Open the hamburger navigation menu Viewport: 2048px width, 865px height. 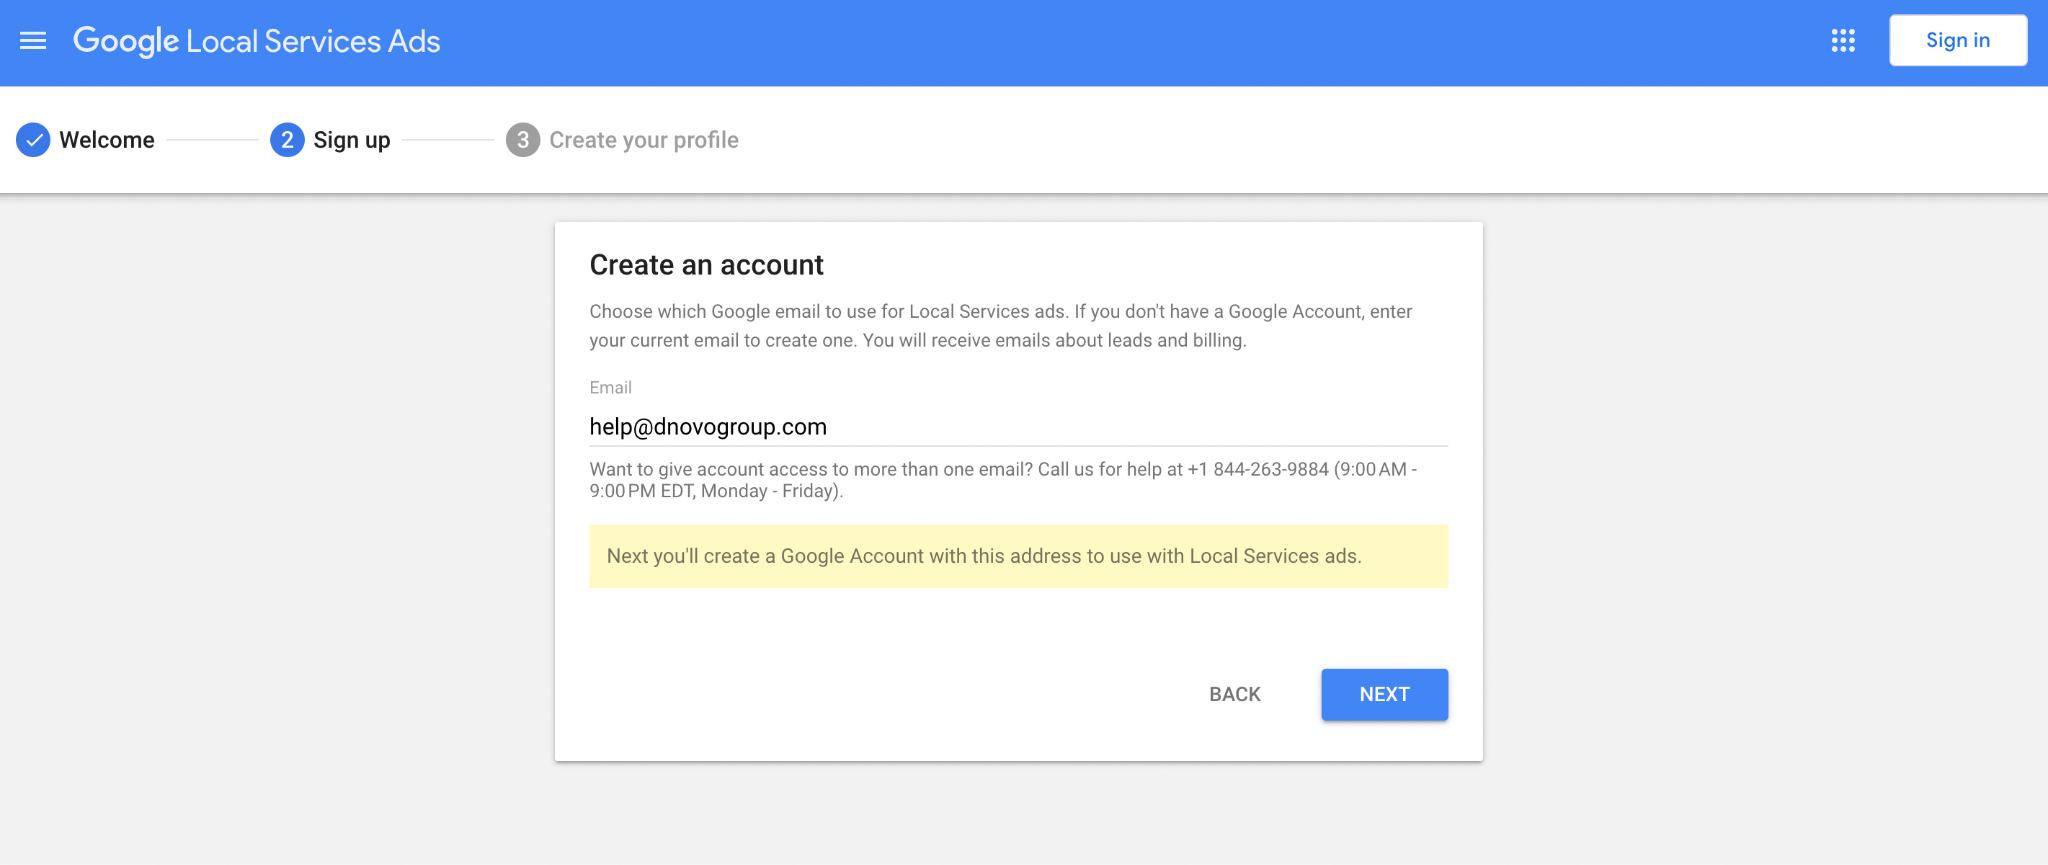click(33, 41)
